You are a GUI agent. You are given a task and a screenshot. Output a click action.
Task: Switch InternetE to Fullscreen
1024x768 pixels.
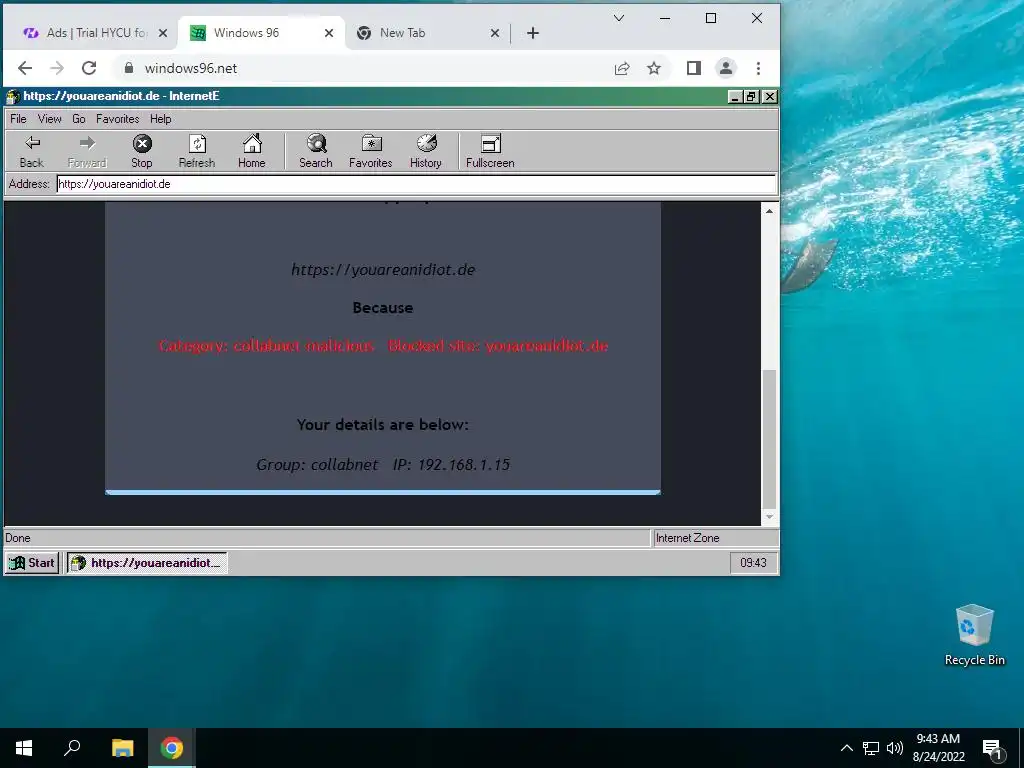490,152
